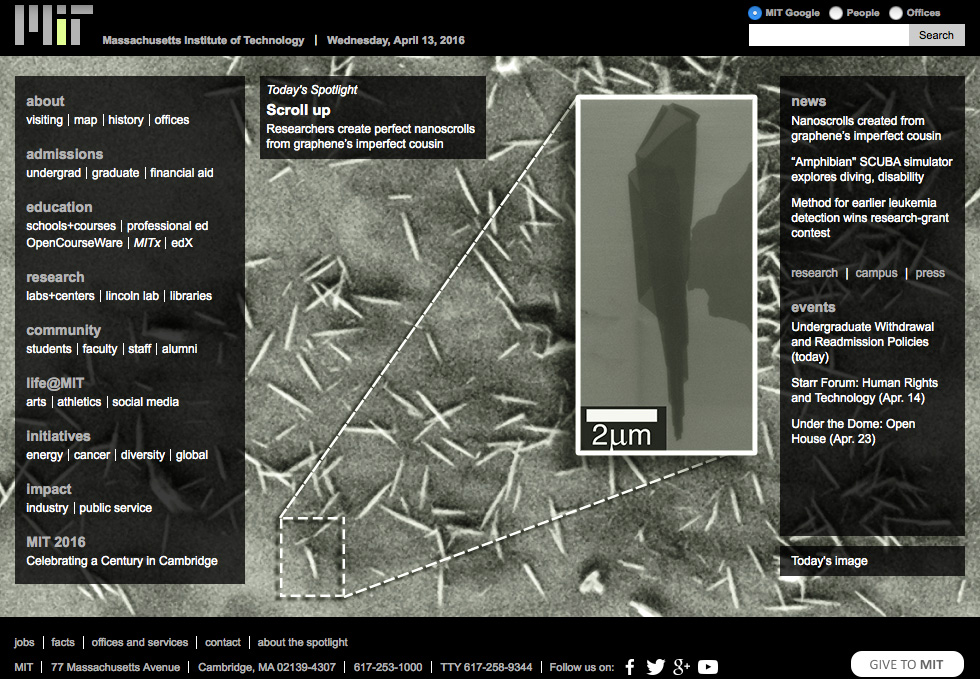Open MIT's Facebook page icon
The height and width of the screenshot is (679, 980).
[630, 667]
